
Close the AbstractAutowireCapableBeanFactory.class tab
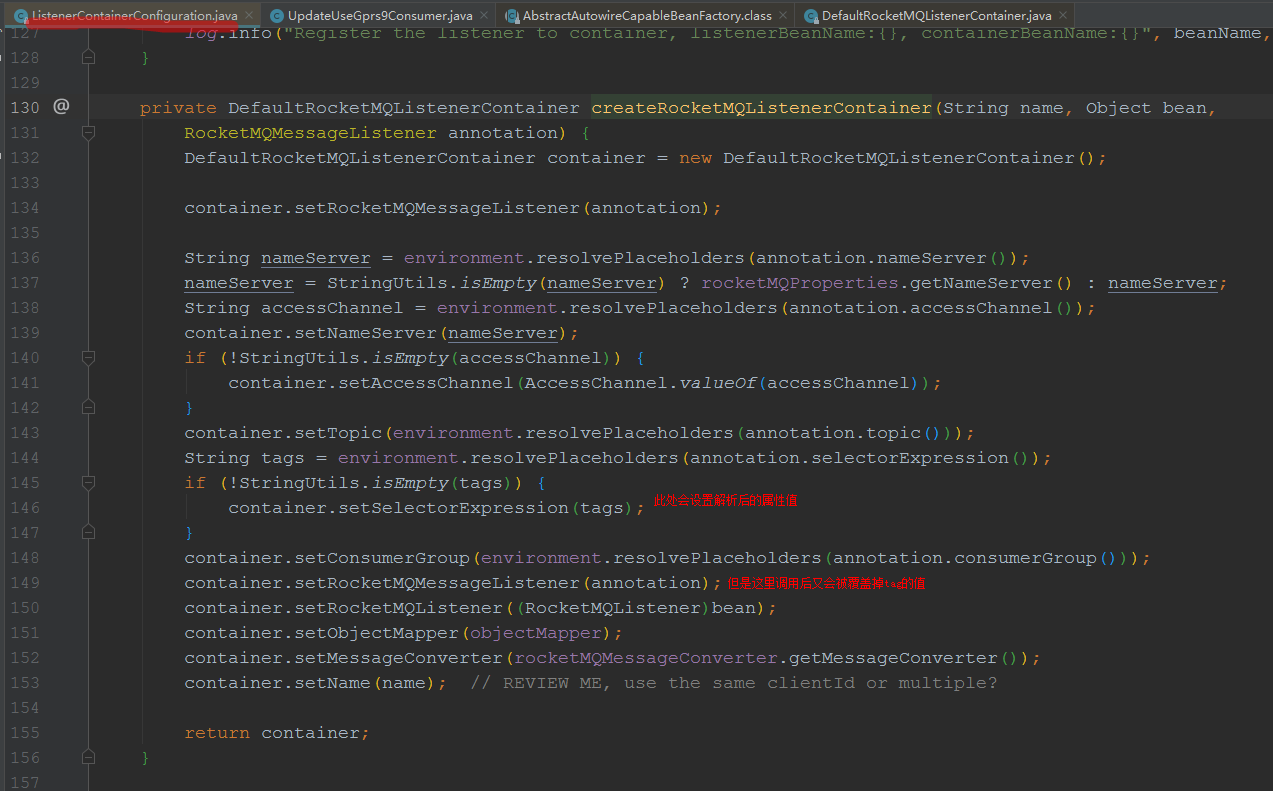point(783,17)
